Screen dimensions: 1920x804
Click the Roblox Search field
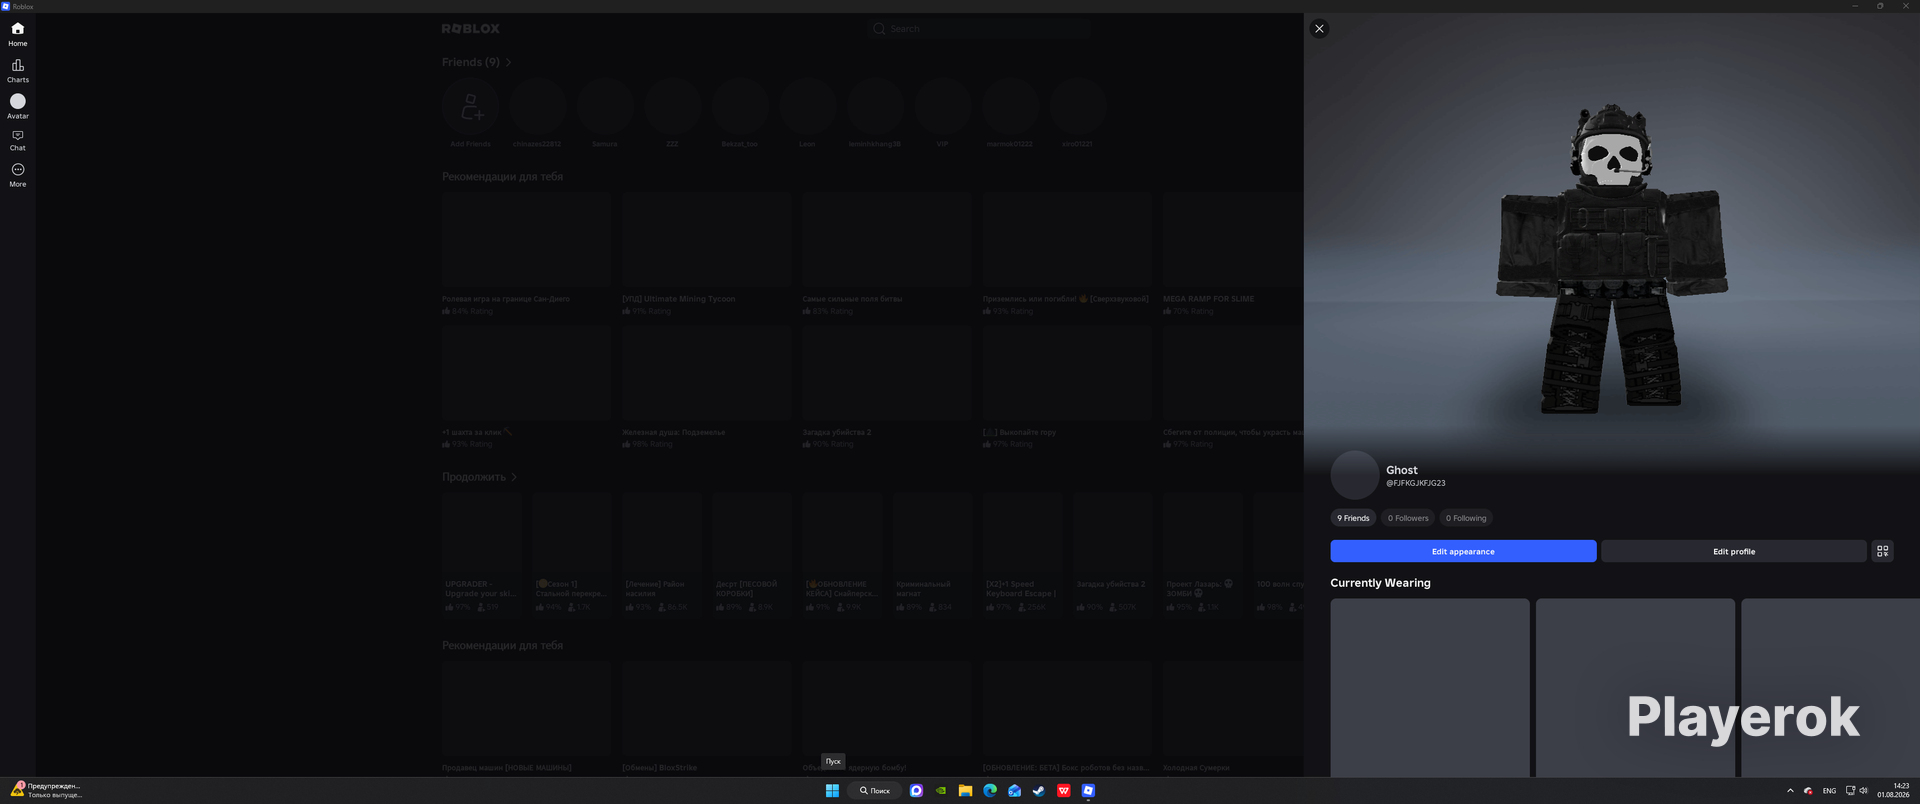pos(980,29)
